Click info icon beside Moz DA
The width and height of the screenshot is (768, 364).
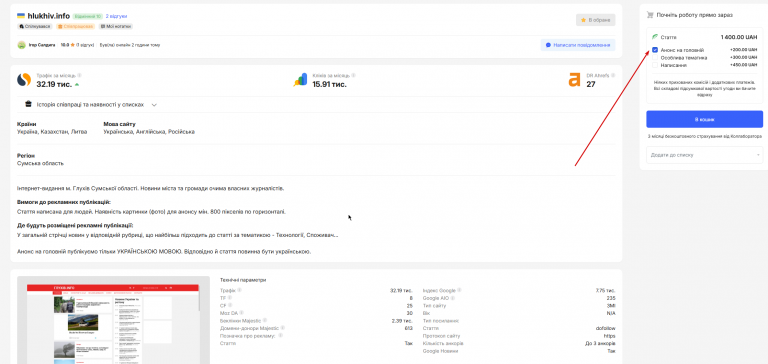(x=241, y=313)
